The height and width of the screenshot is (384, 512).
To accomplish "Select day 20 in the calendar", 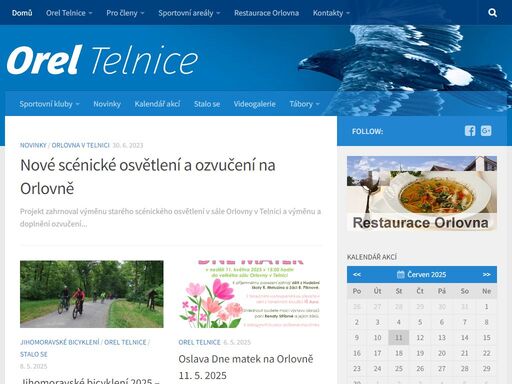I will click(x=442, y=353).
